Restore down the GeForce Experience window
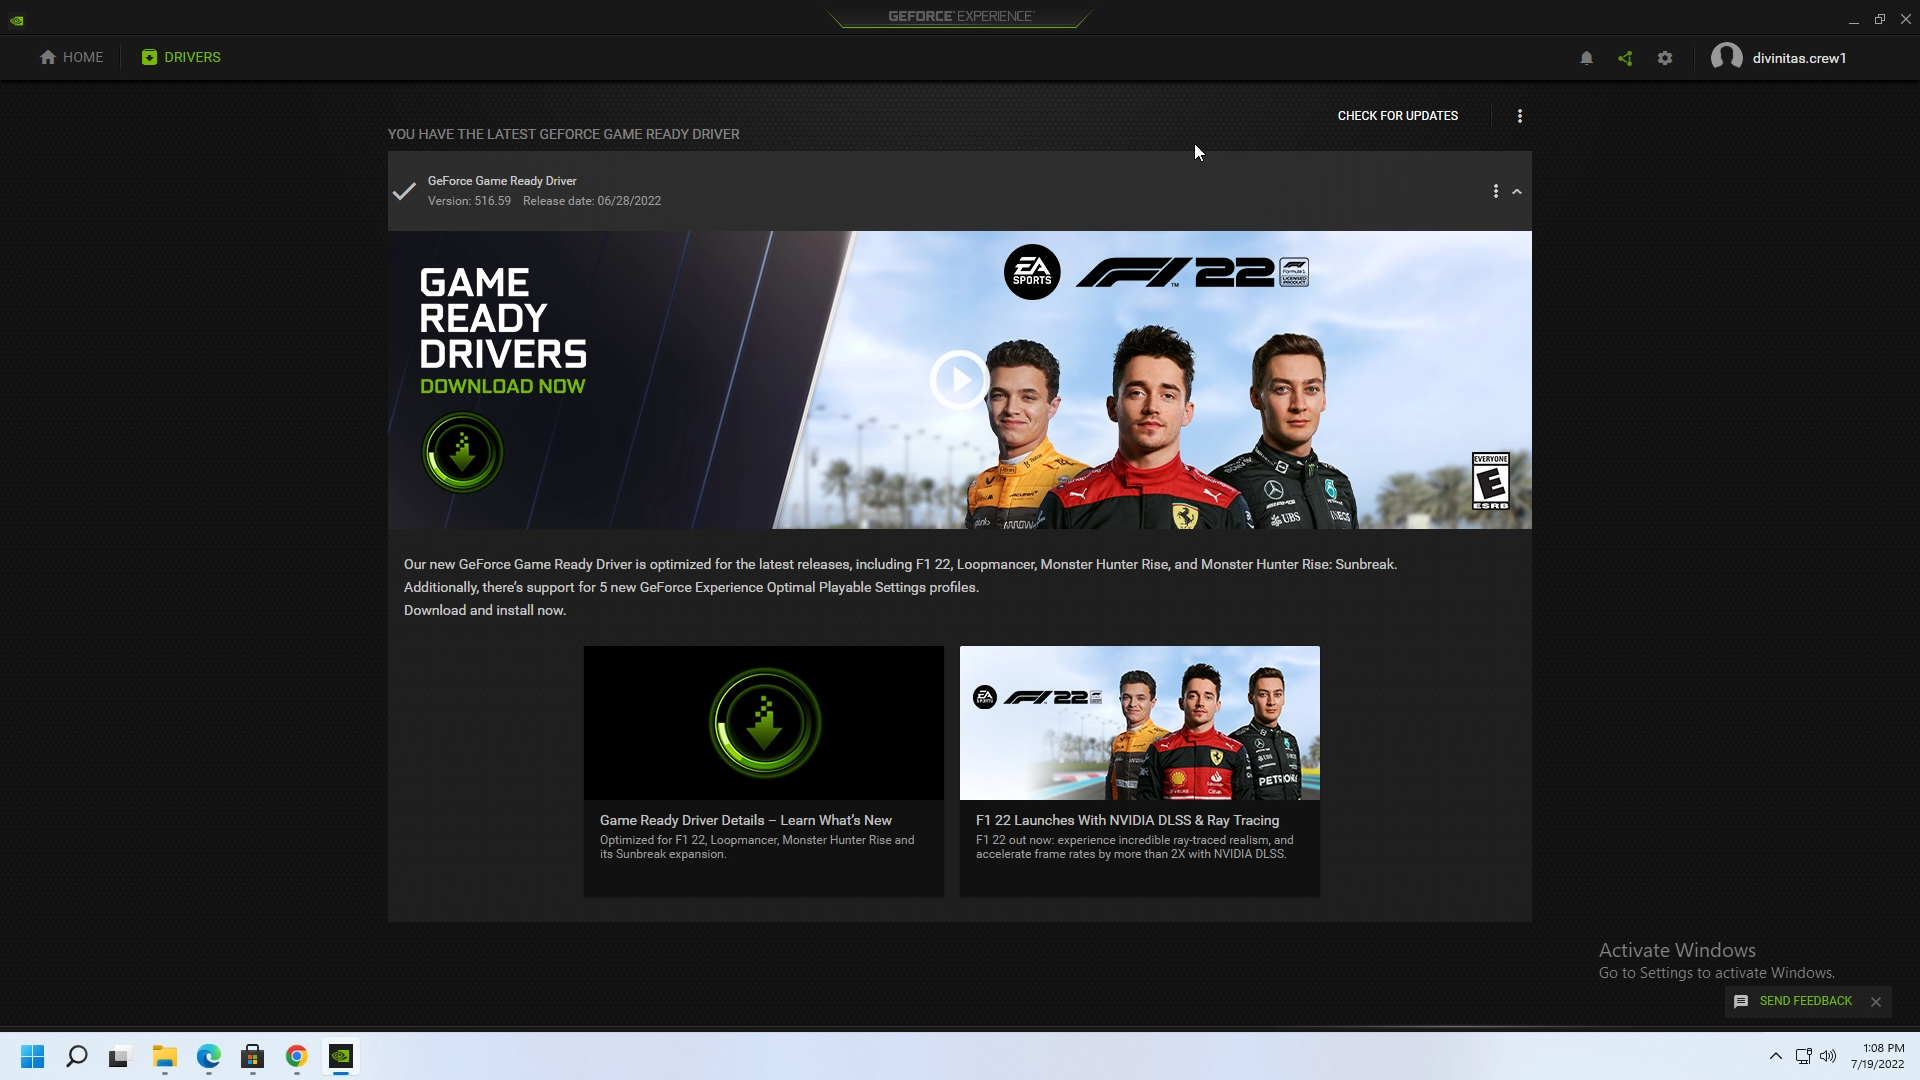1920x1080 pixels. (x=1880, y=19)
